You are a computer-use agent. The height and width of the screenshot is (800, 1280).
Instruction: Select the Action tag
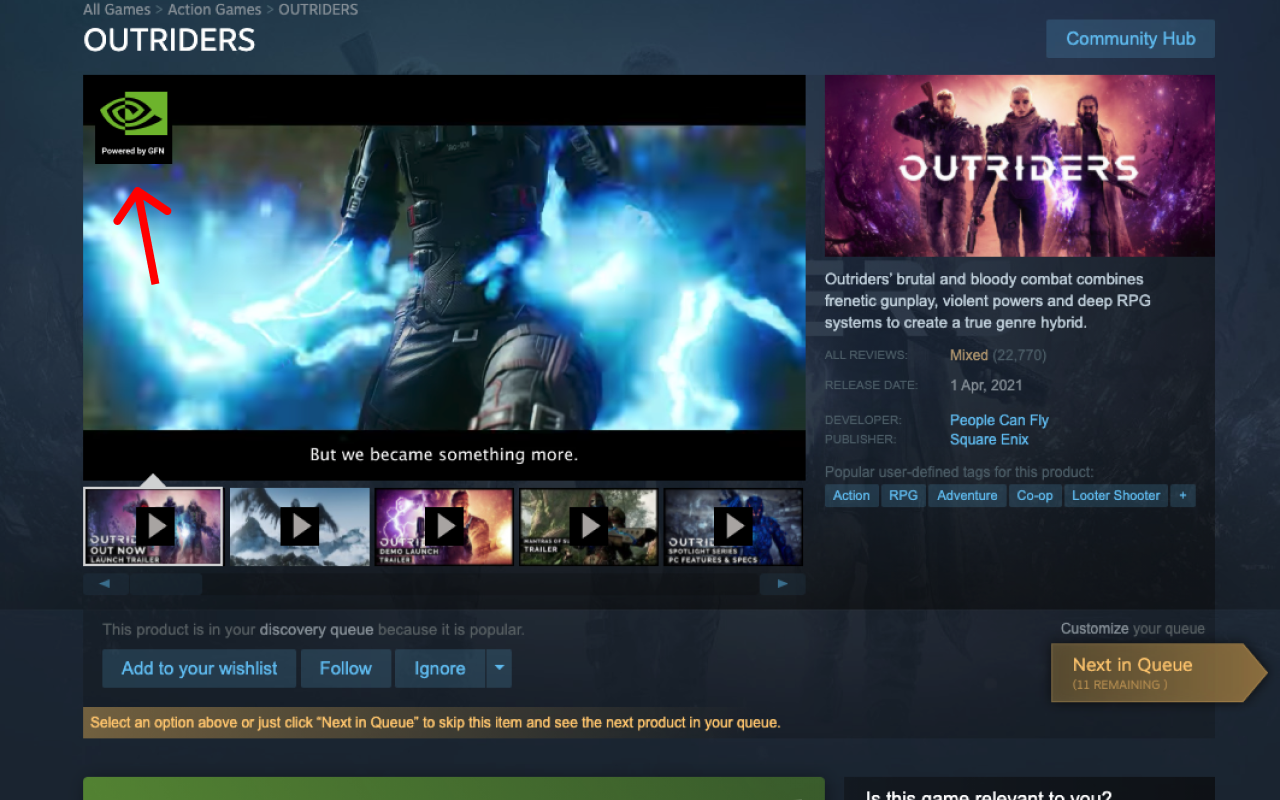click(x=851, y=495)
